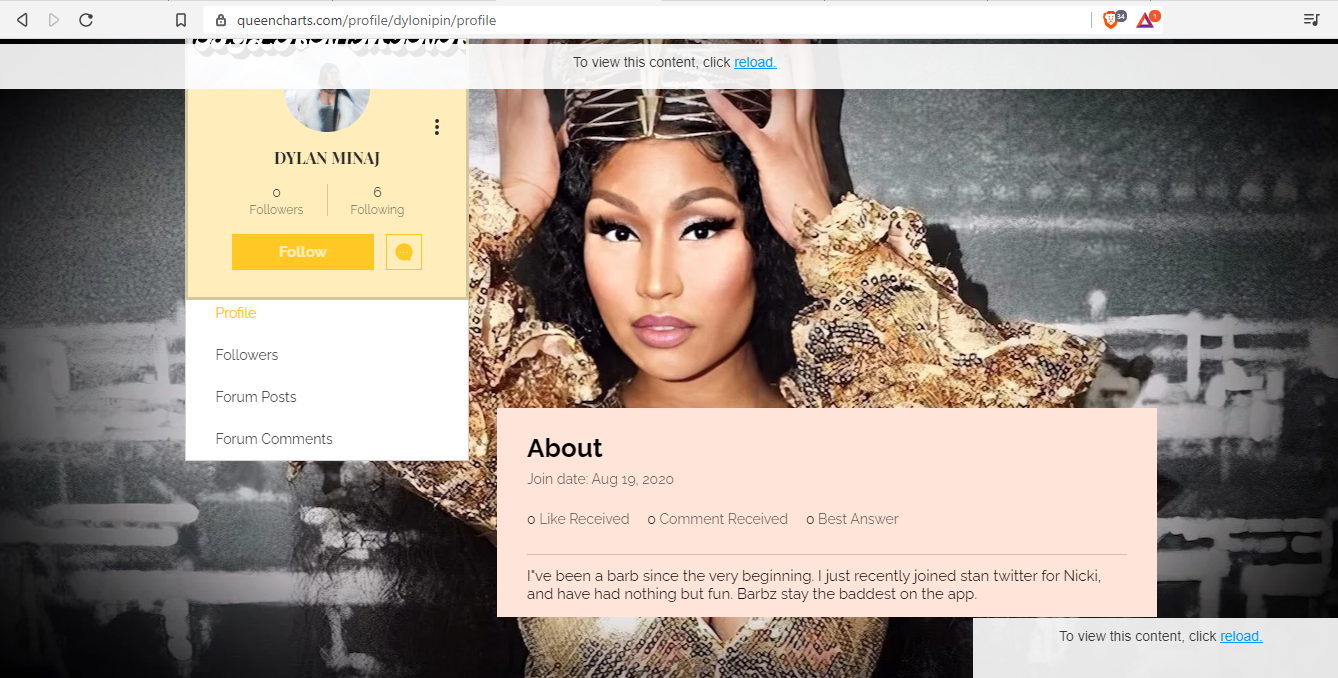Viewport: 1338px width, 678px height.
Task: Click the bio text about being a barb
Action: pos(814,585)
